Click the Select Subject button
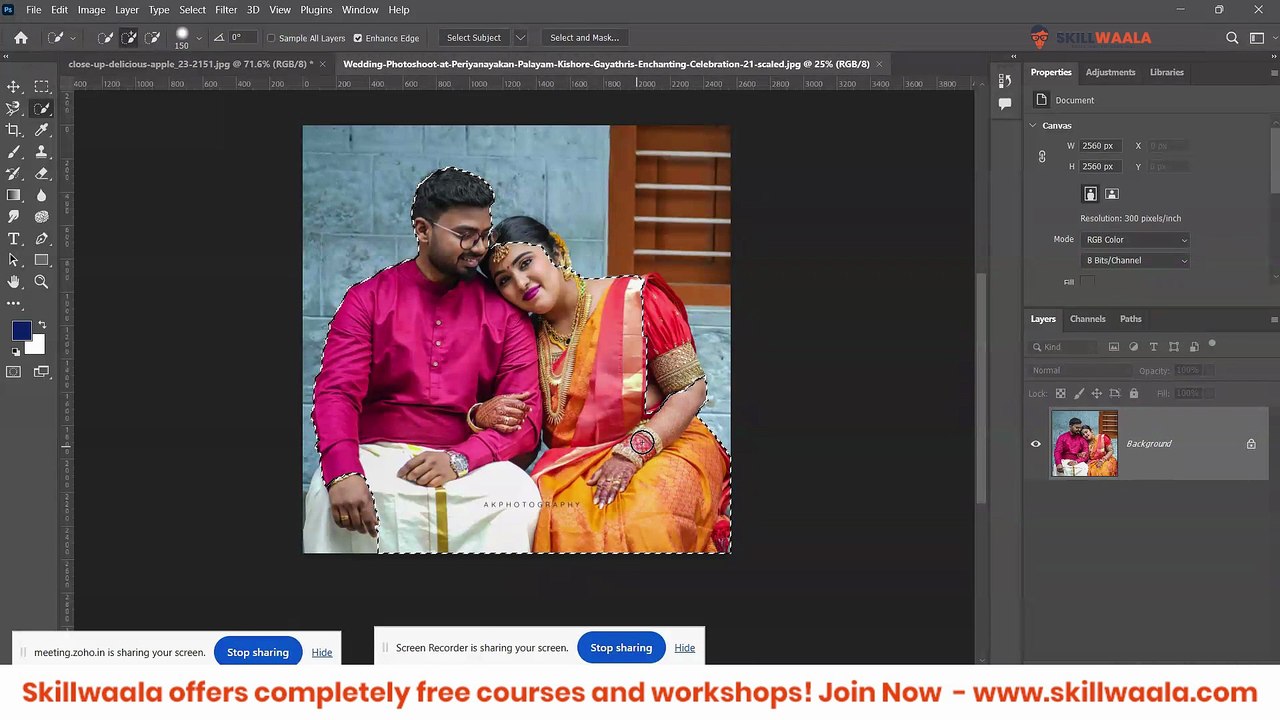The width and height of the screenshot is (1280, 720). coord(473,38)
